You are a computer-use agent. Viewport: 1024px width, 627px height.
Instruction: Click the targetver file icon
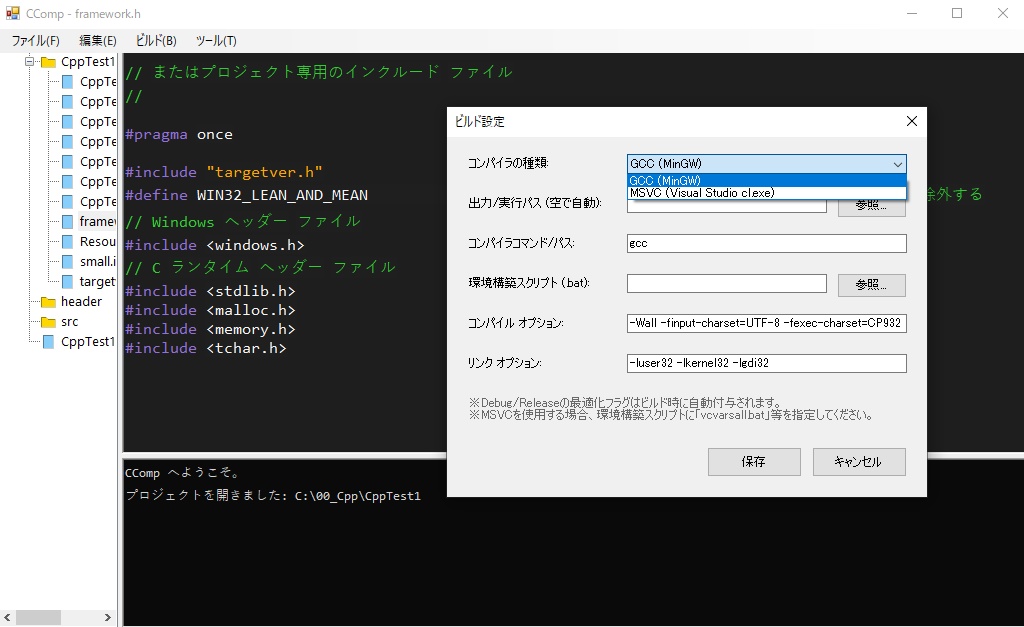tap(67, 281)
